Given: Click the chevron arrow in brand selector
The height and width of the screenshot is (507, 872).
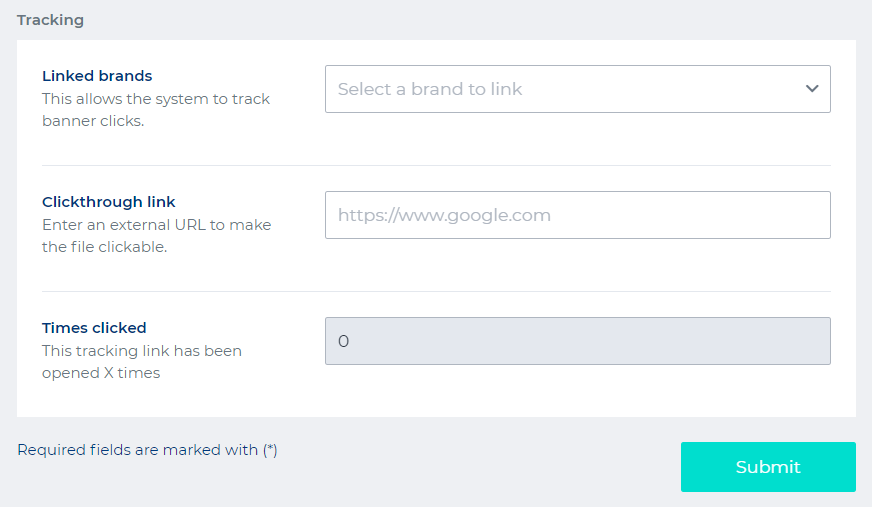Looking at the screenshot, I should point(812,89).
